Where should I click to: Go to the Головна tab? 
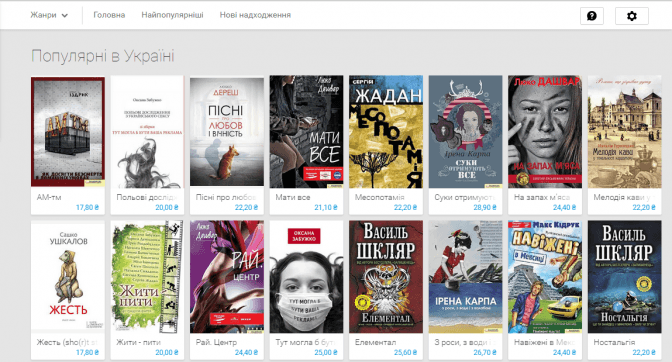(109, 15)
